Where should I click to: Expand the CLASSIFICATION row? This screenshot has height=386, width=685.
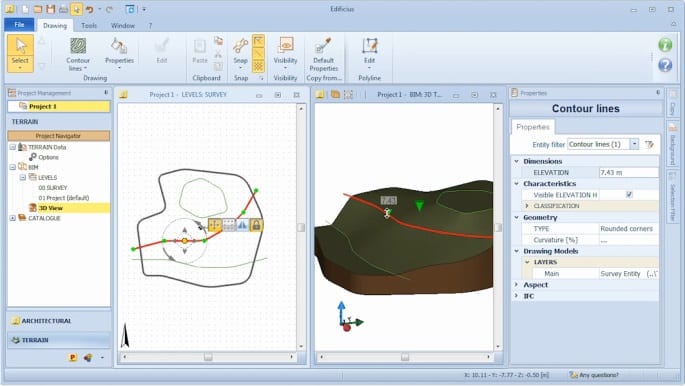527,206
